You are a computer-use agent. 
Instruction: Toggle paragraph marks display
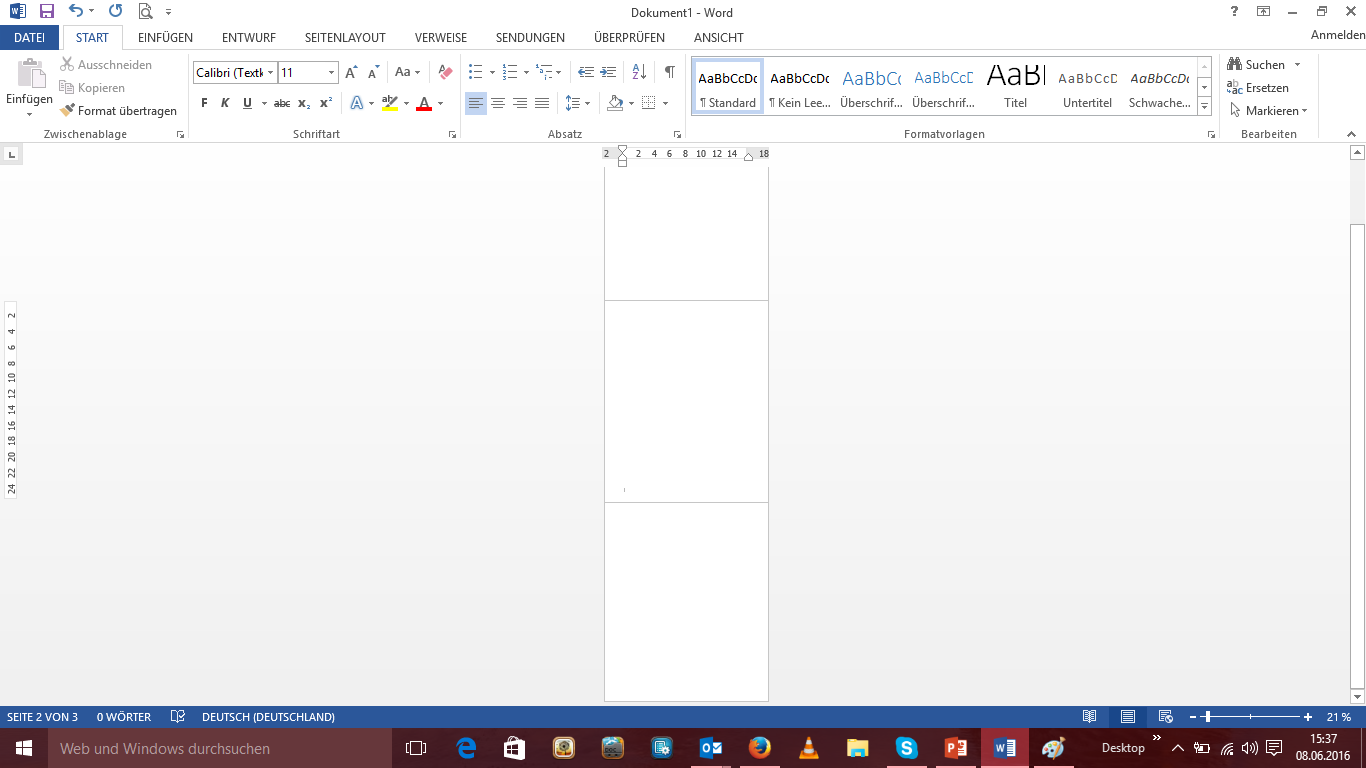tap(669, 73)
